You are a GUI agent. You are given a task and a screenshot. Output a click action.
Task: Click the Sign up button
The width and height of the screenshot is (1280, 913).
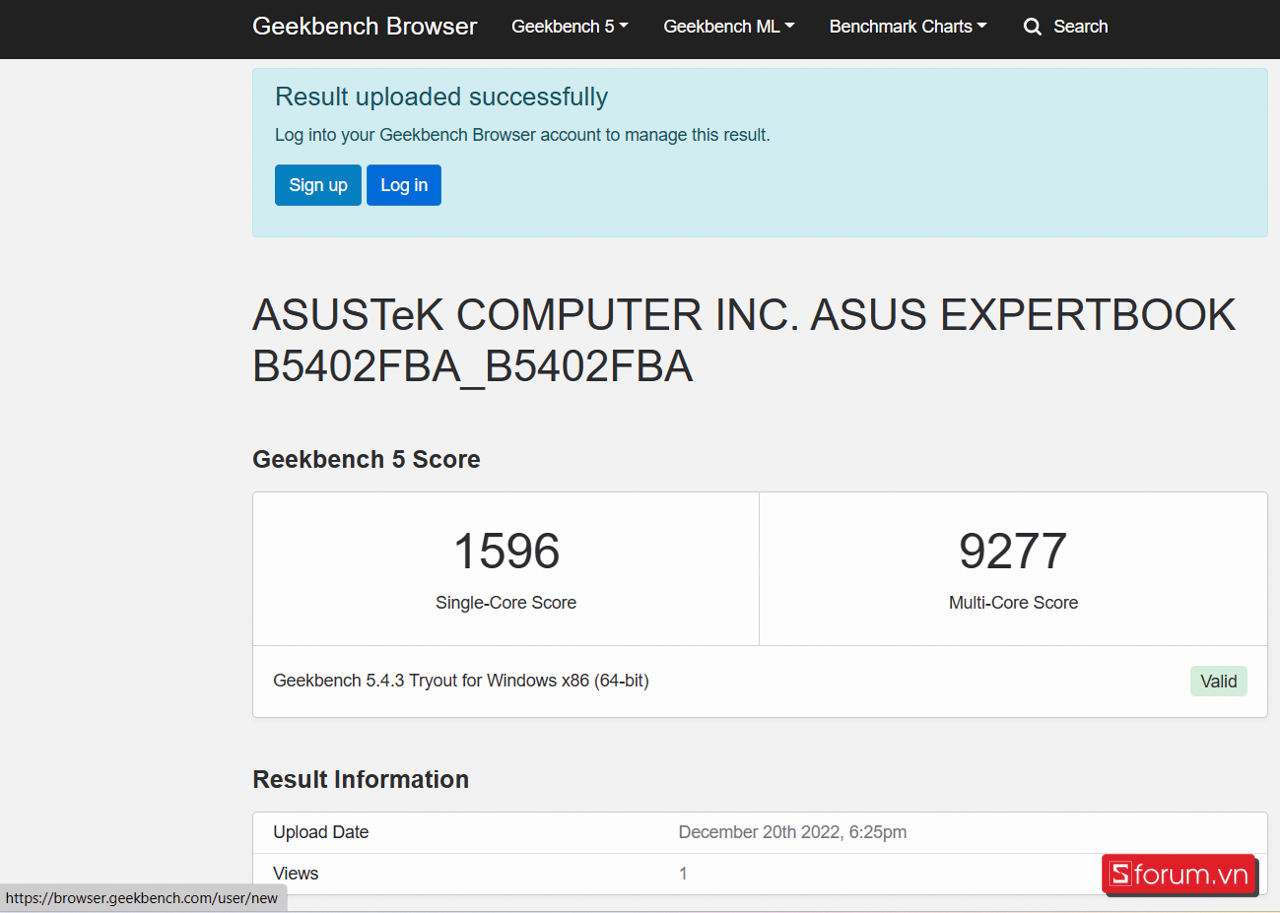(318, 185)
